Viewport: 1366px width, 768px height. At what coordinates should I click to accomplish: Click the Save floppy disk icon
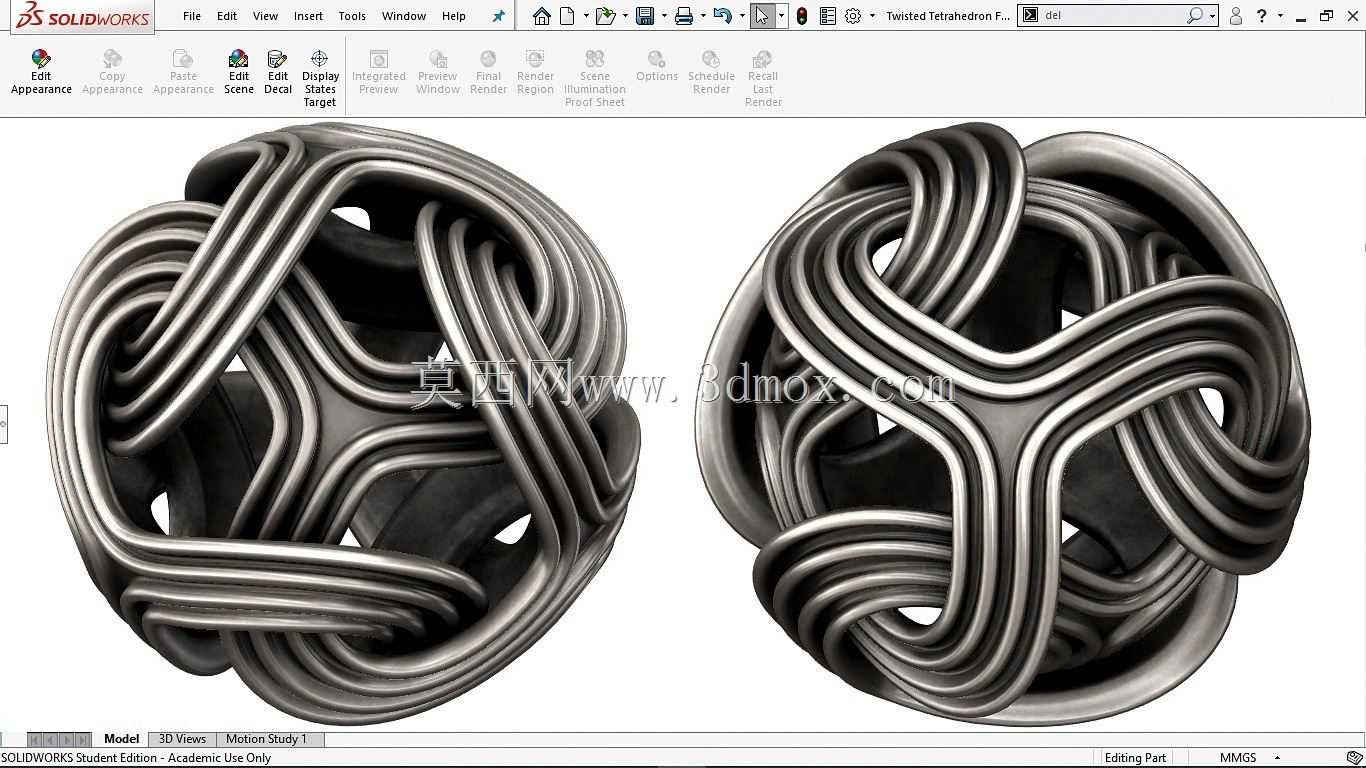point(645,16)
